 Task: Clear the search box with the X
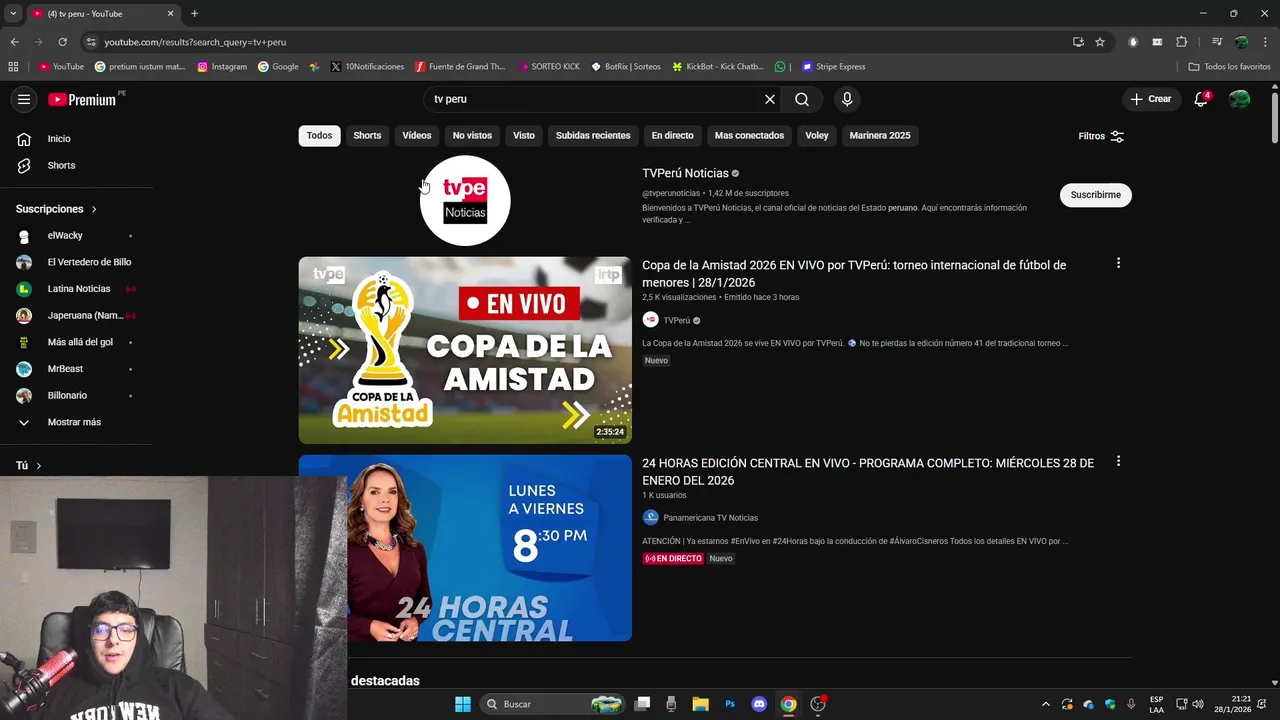tap(770, 99)
